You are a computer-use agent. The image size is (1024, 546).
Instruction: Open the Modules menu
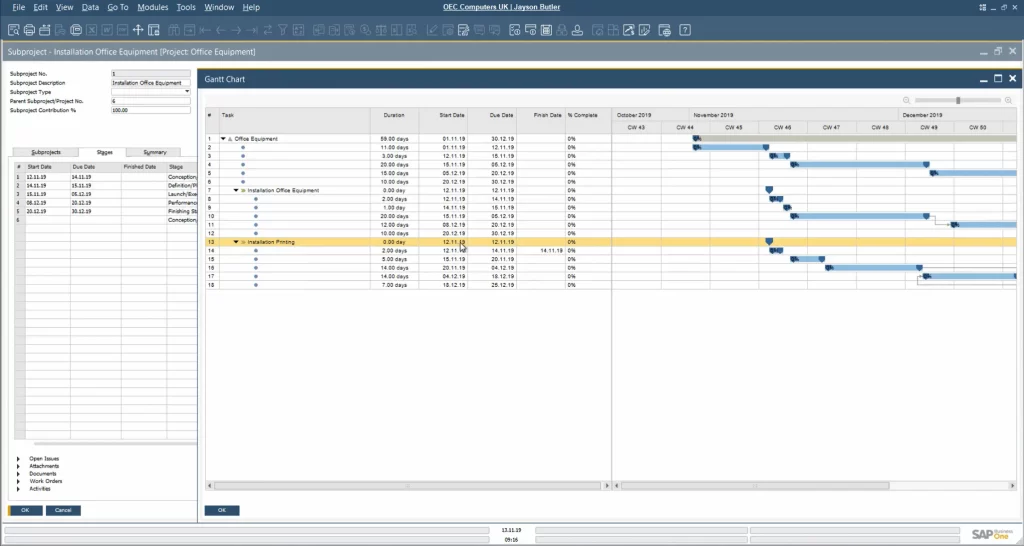152,7
